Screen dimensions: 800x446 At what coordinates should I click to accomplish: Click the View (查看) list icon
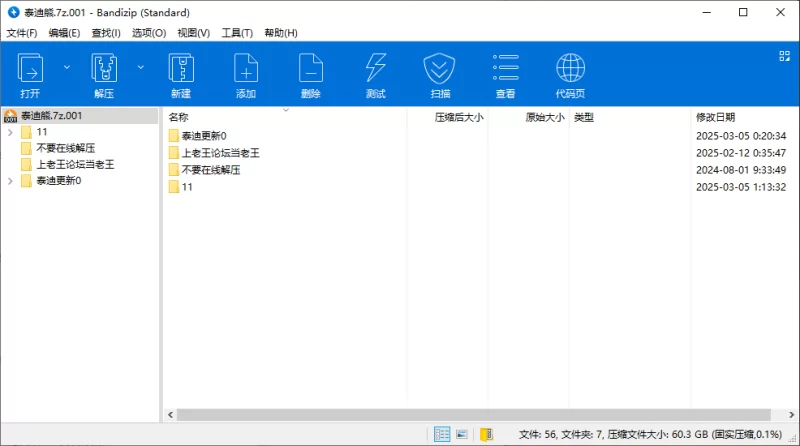506,68
